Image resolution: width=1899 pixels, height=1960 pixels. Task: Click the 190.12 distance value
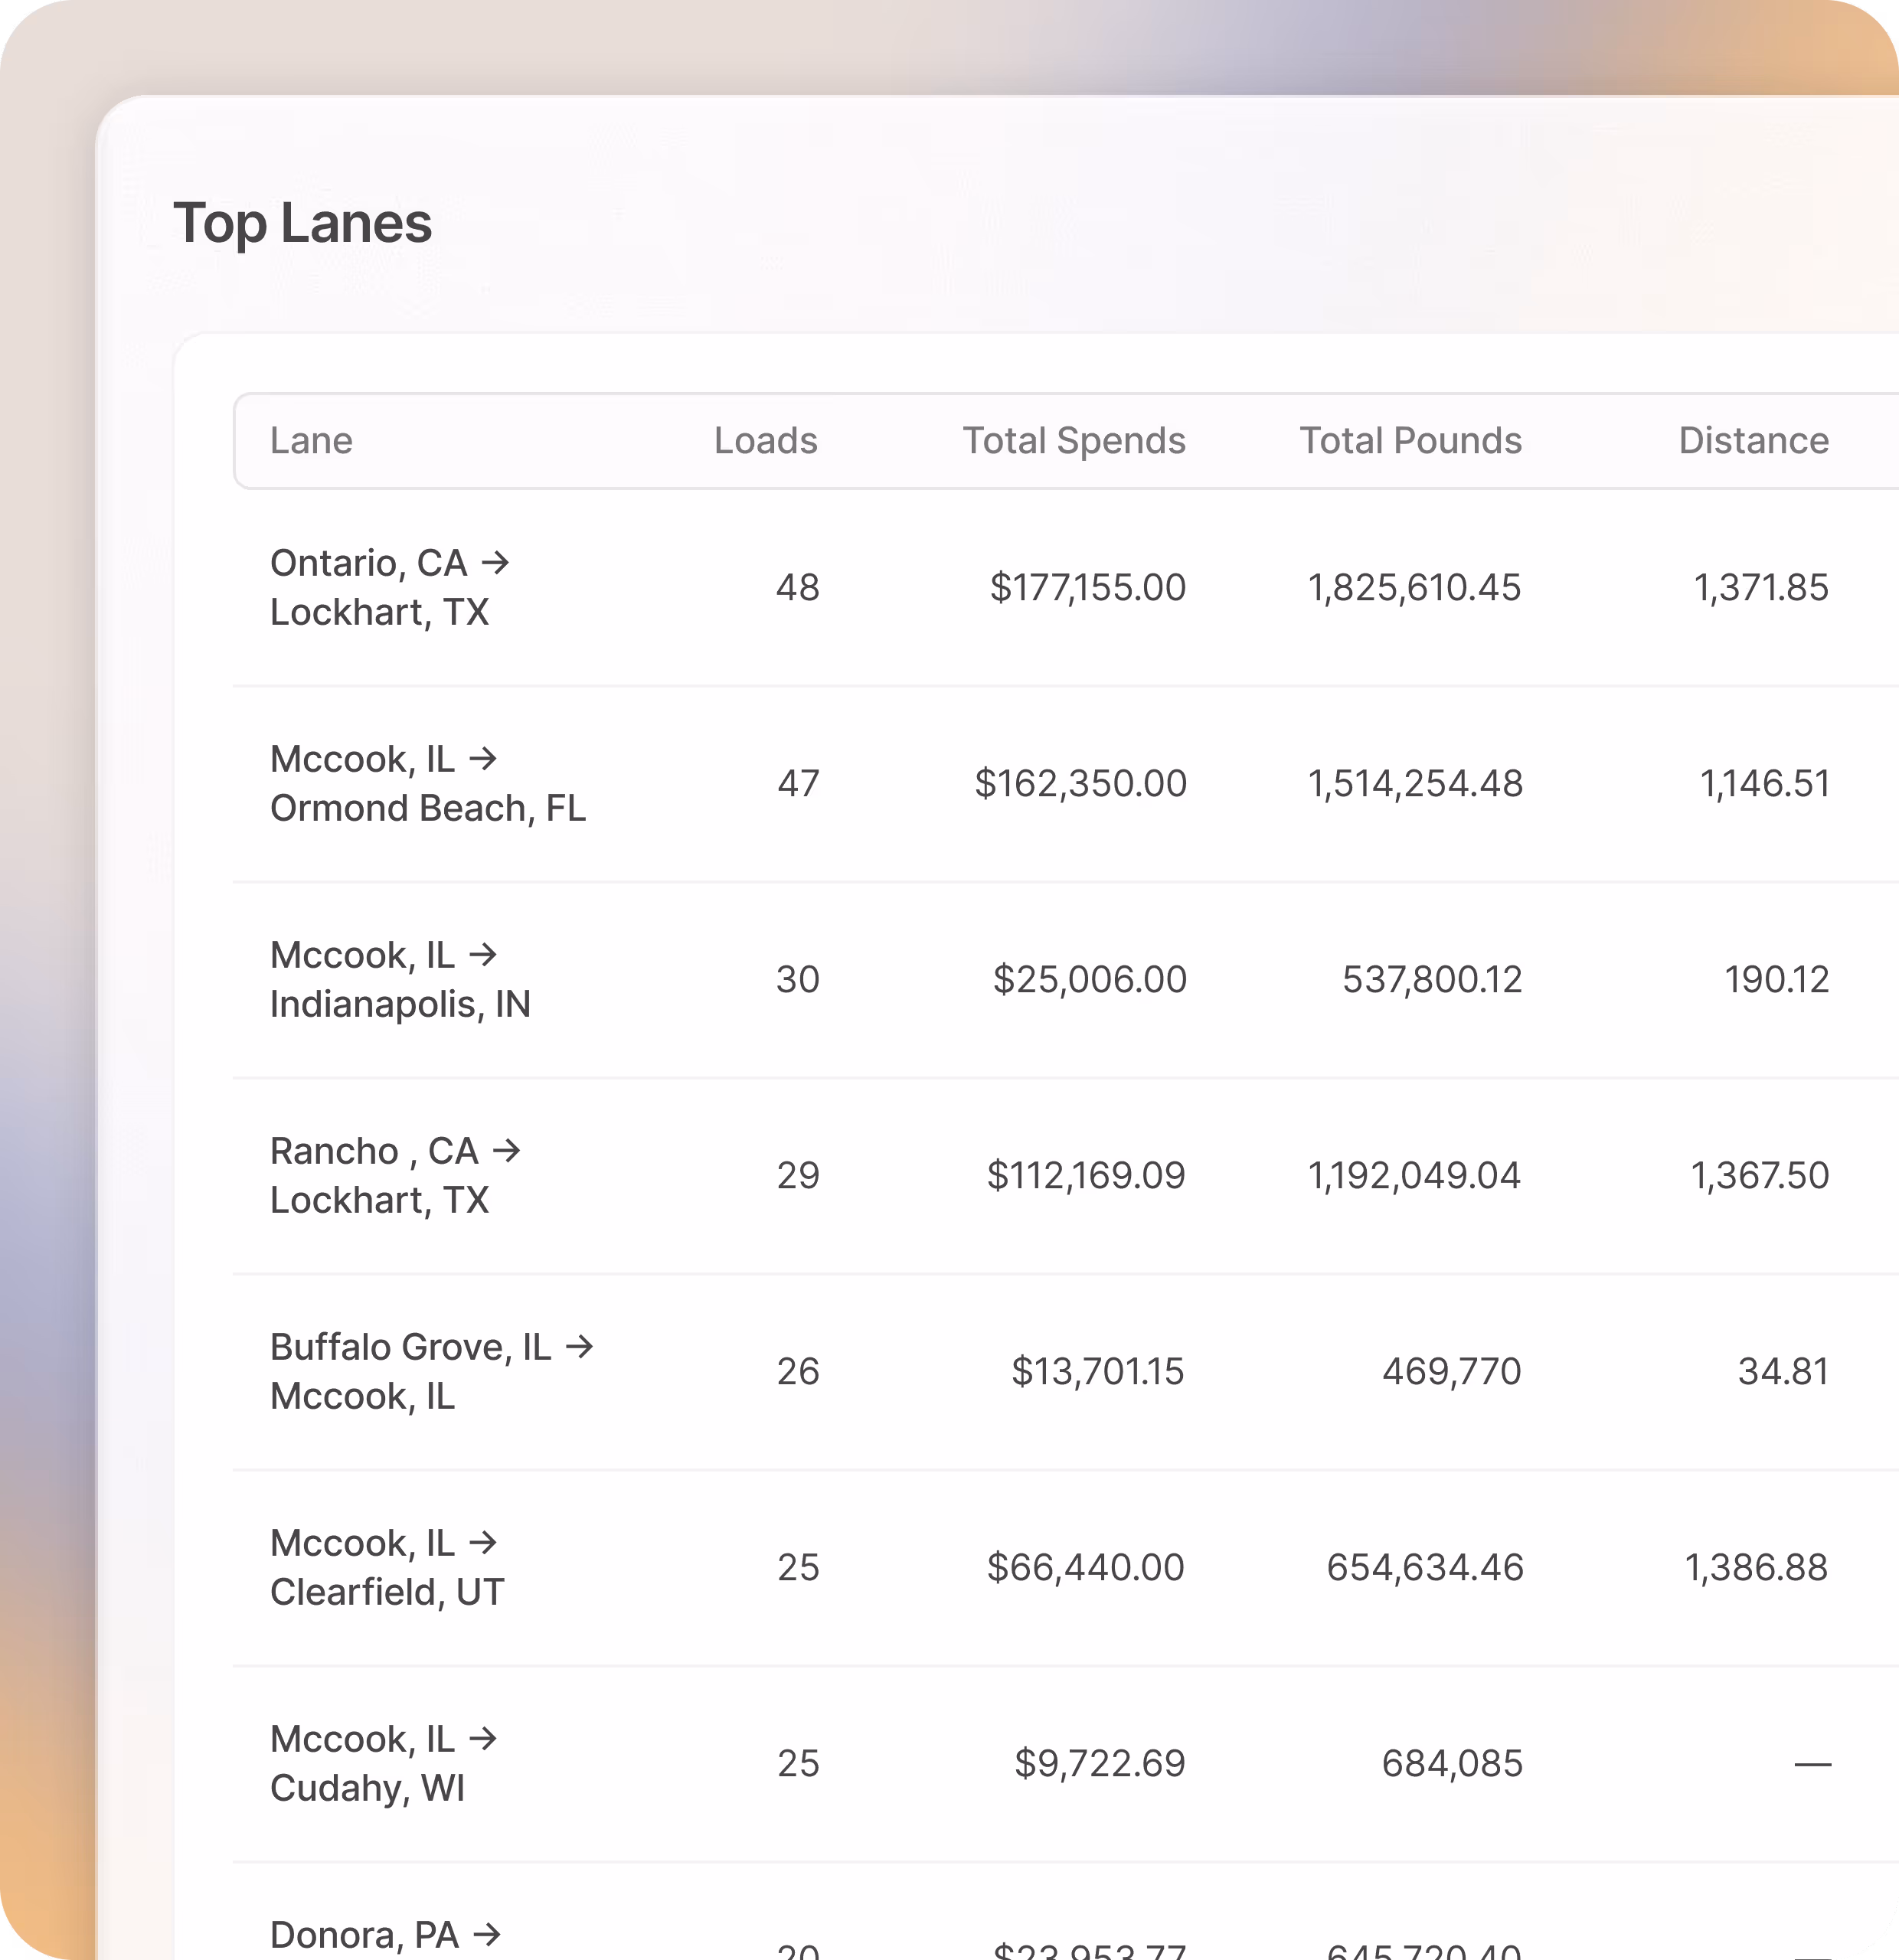click(x=1776, y=980)
